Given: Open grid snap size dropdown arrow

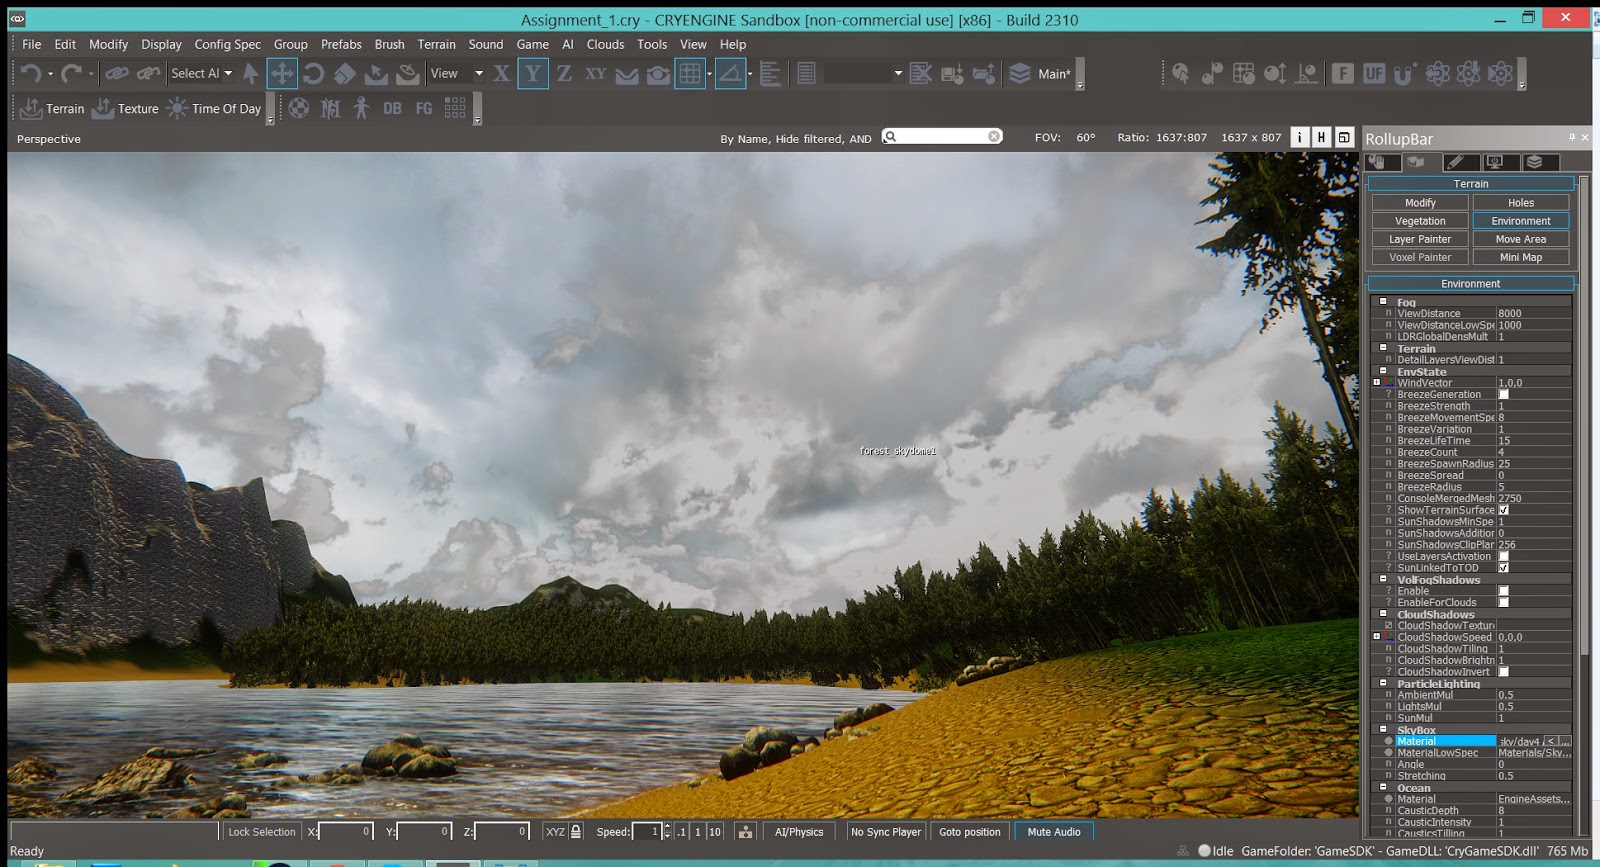Looking at the screenshot, I should [x=709, y=74].
